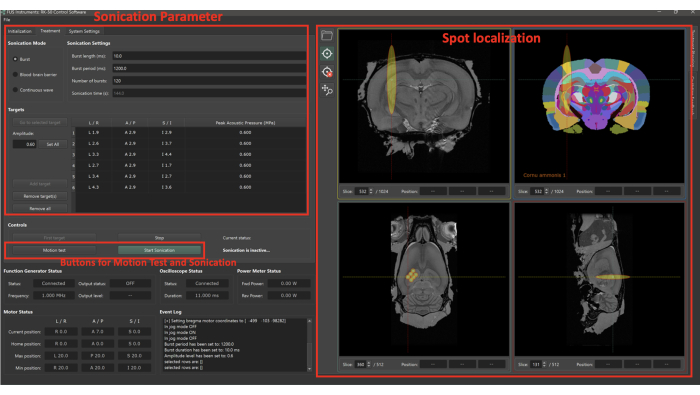Select target row 4 (L 2.7)
This screenshot has height=395, width=700.
pos(191,165)
